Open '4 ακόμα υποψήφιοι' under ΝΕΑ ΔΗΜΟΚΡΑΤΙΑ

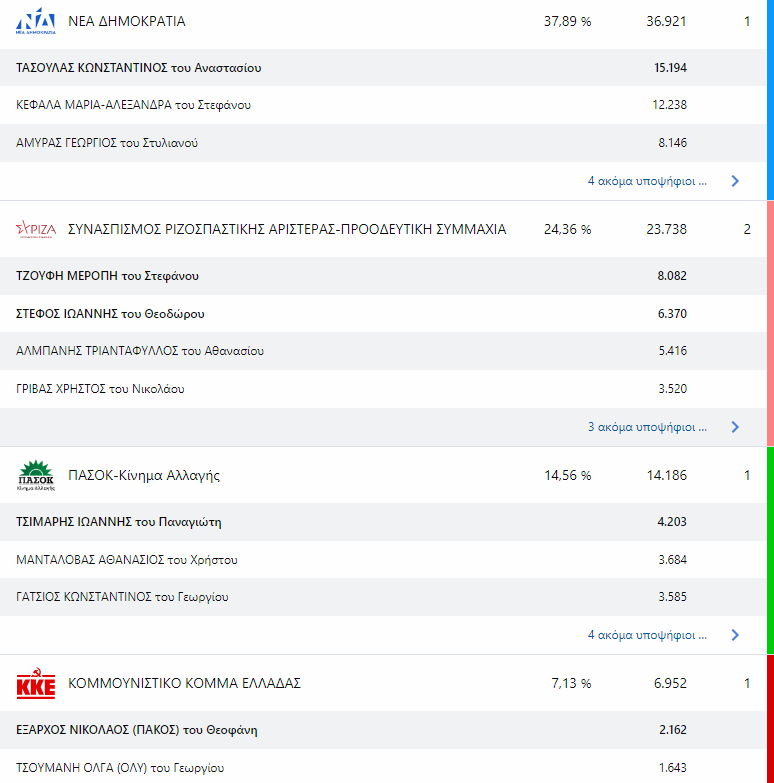[x=647, y=181]
